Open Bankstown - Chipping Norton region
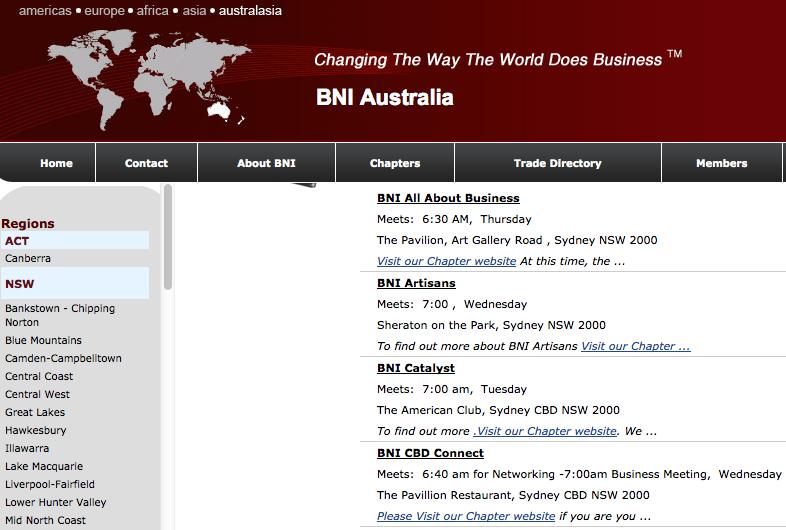 tap(60, 315)
